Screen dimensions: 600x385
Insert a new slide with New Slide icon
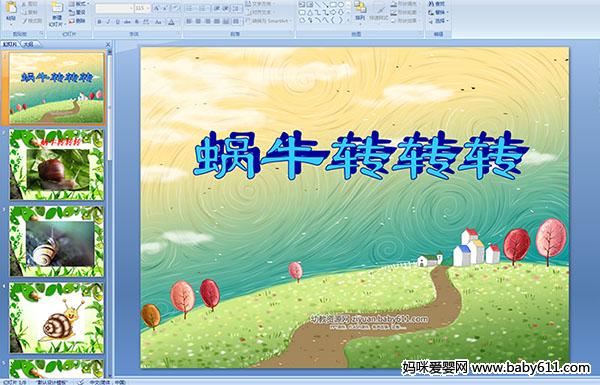(57, 14)
